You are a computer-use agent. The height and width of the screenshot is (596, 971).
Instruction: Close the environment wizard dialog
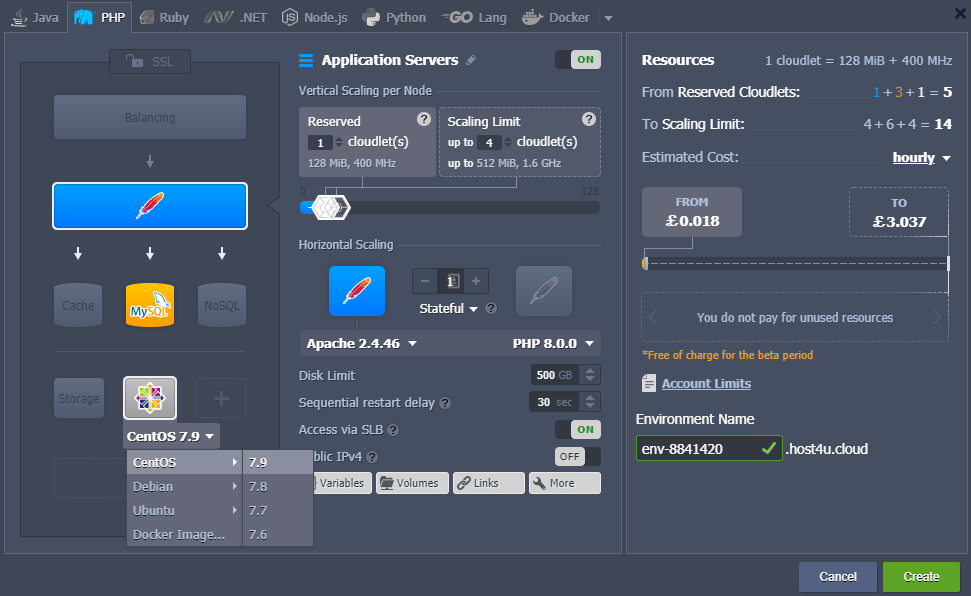tap(960, 13)
